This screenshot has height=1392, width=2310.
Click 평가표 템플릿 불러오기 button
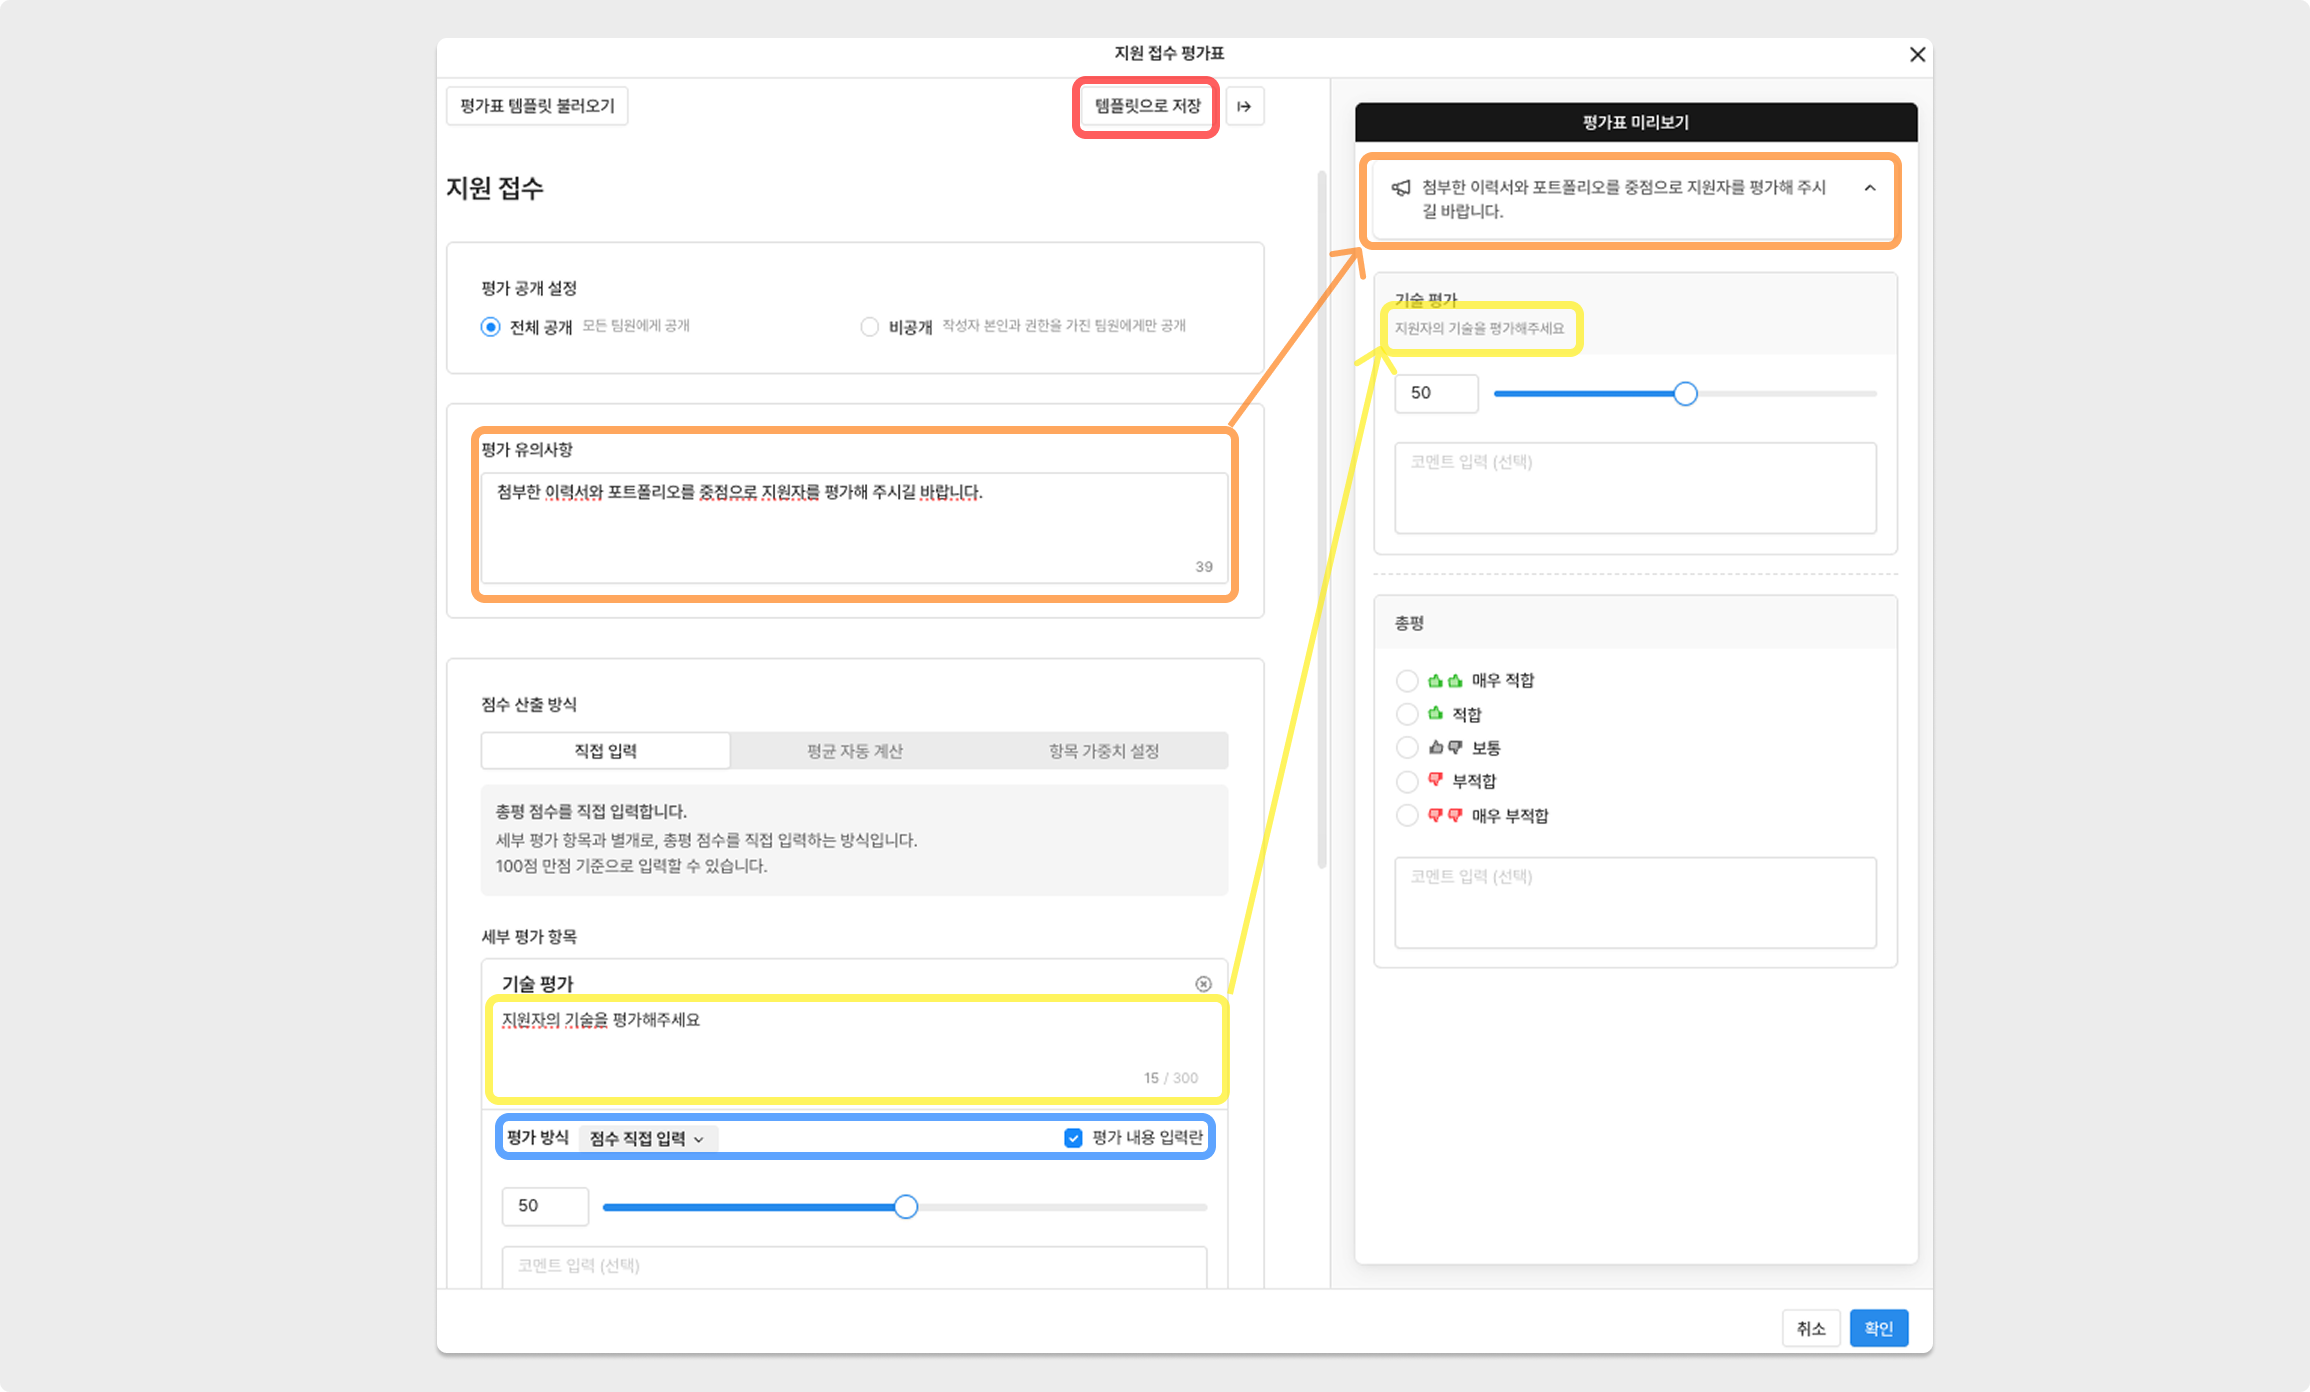pos(537,106)
